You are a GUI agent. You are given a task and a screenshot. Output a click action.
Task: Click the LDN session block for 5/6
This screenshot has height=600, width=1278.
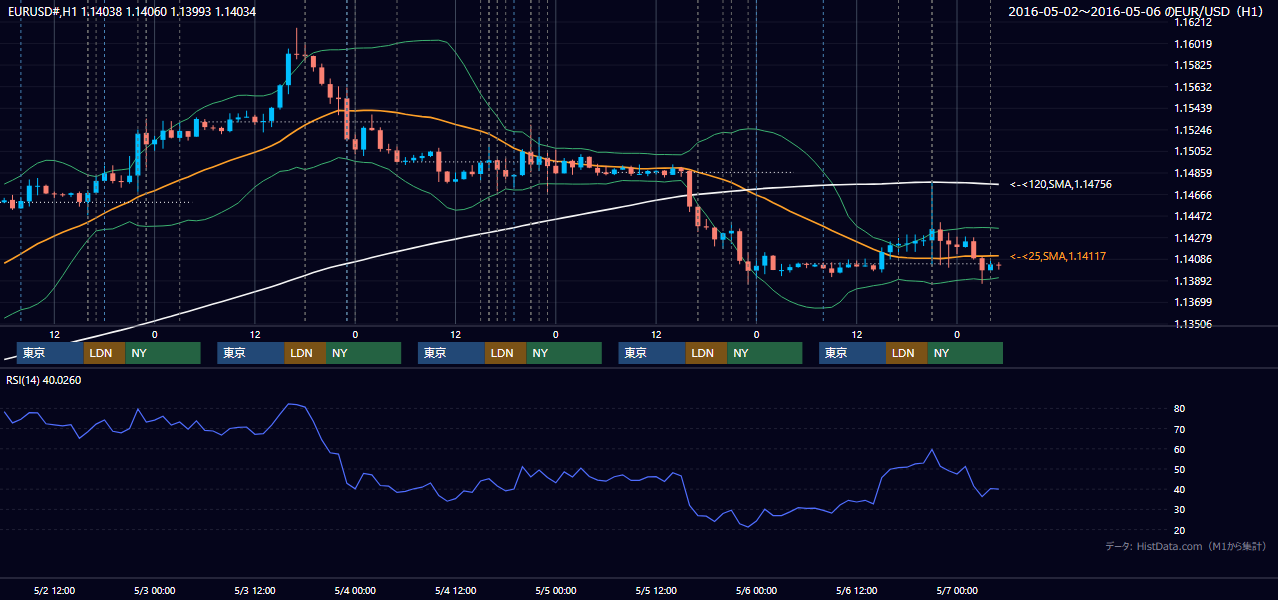tap(906, 353)
